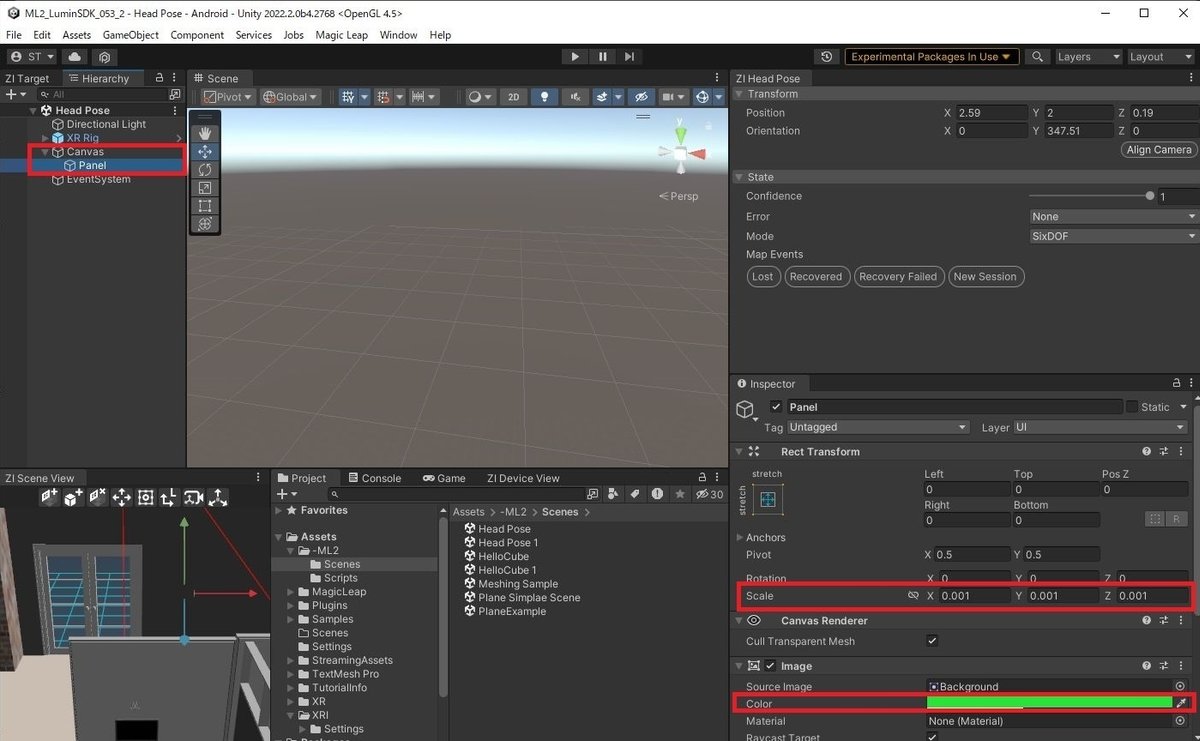
Task: Click the Play button
Action: 575,57
